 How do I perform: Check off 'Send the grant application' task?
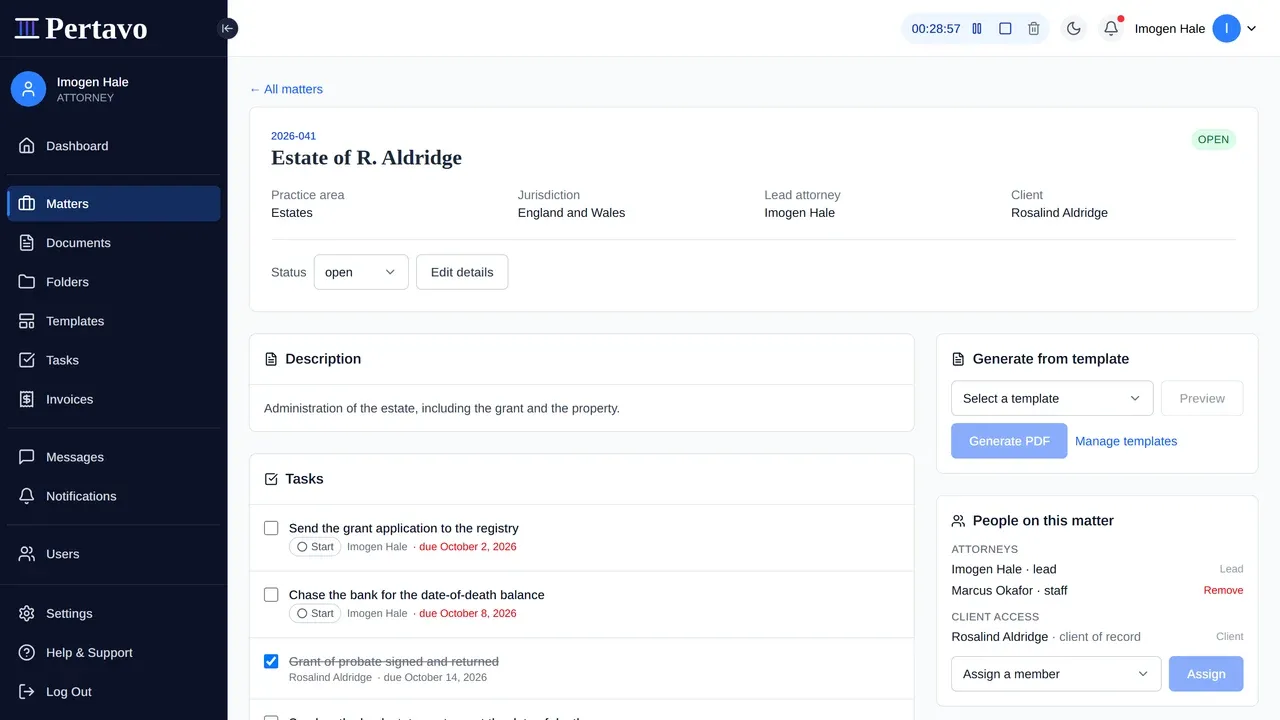(x=271, y=528)
